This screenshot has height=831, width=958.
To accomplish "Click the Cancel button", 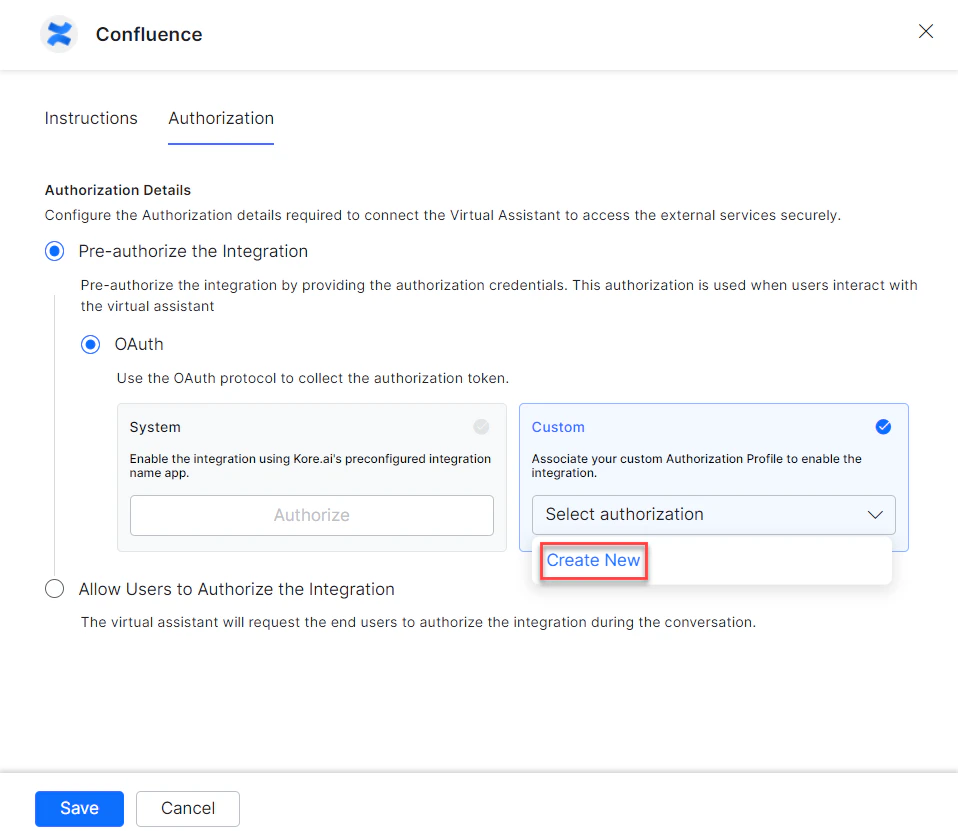I will point(187,808).
